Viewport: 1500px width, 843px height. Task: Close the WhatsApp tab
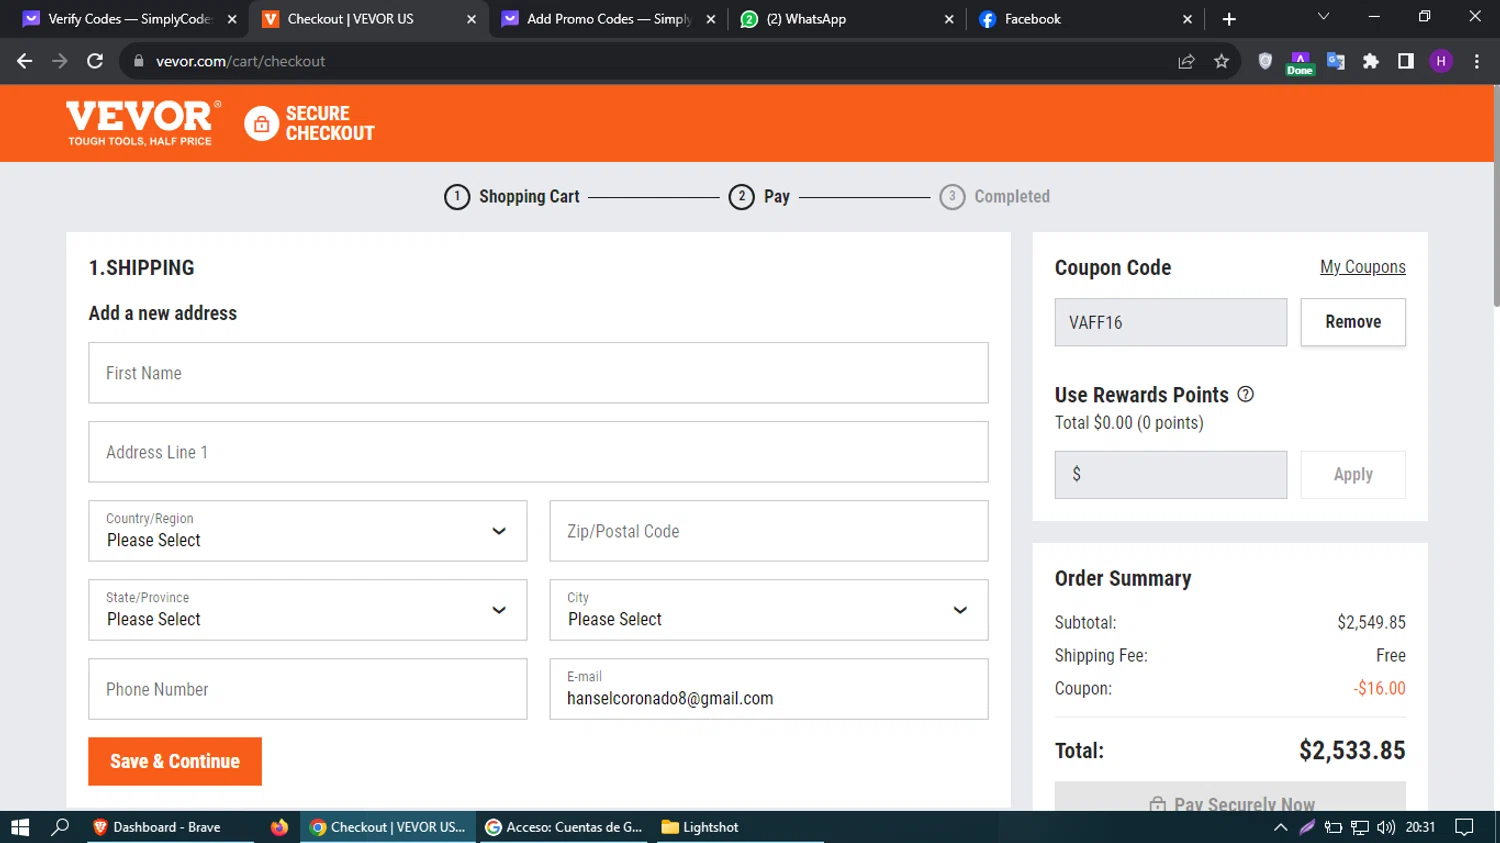pos(949,19)
